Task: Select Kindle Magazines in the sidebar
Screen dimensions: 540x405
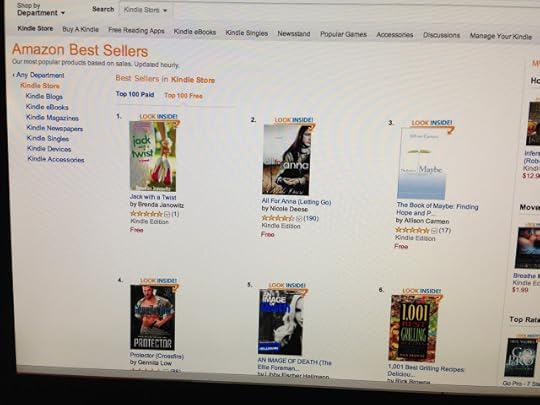Action: (x=52, y=118)
